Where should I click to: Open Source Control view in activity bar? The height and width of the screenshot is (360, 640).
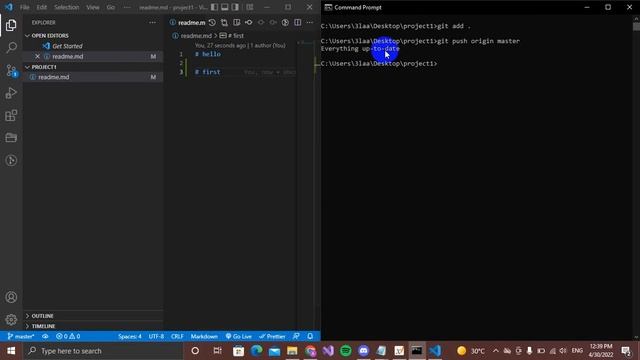click(x=11, y=71)
